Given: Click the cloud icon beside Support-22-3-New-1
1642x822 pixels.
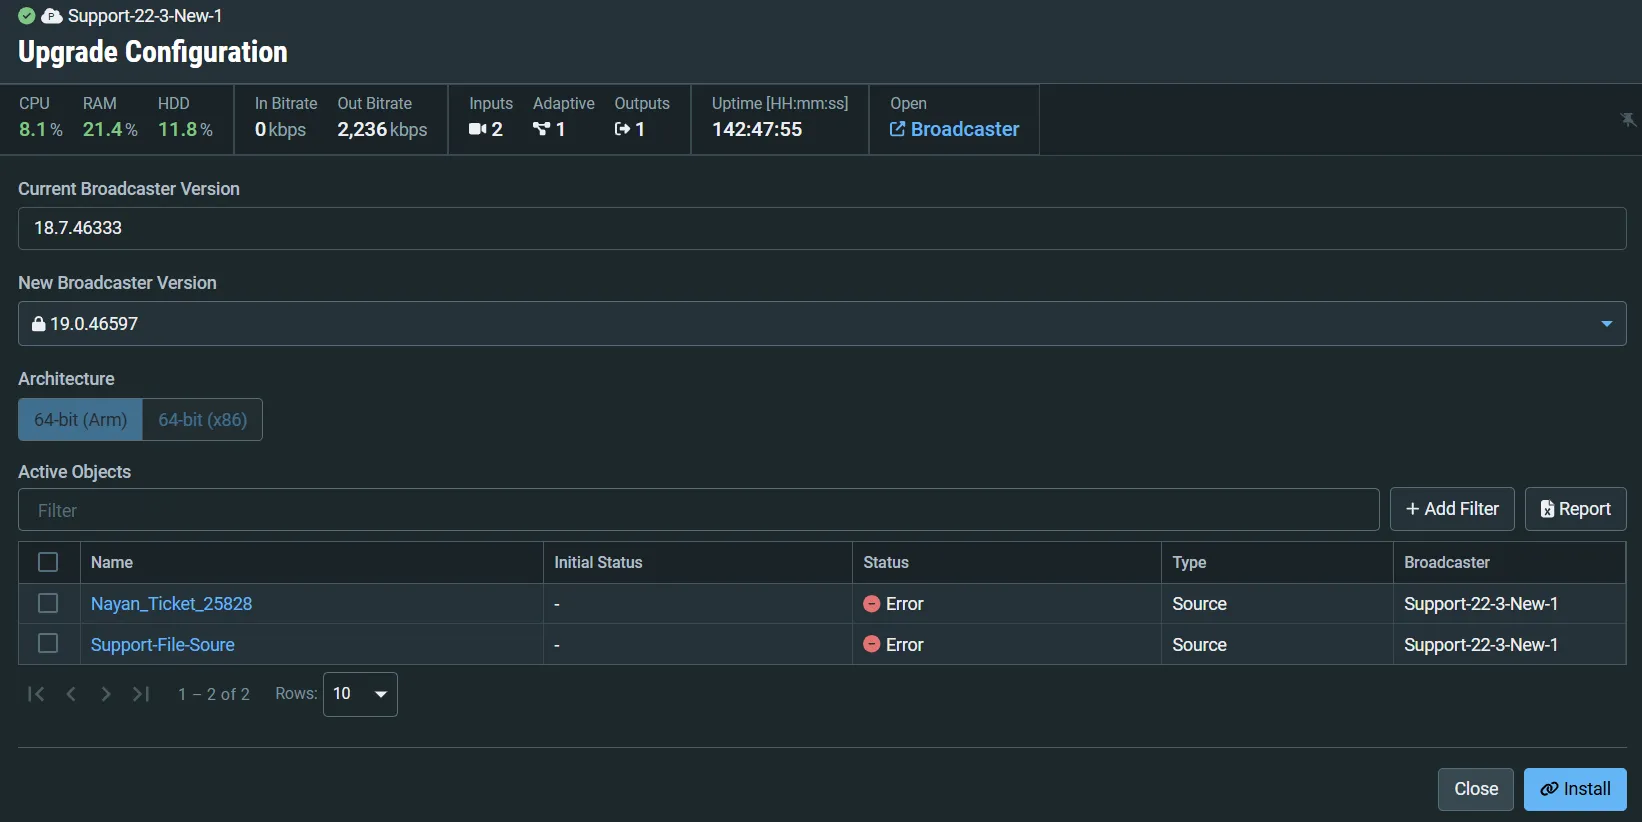Looking at the screenshot, I should [52, 16].
